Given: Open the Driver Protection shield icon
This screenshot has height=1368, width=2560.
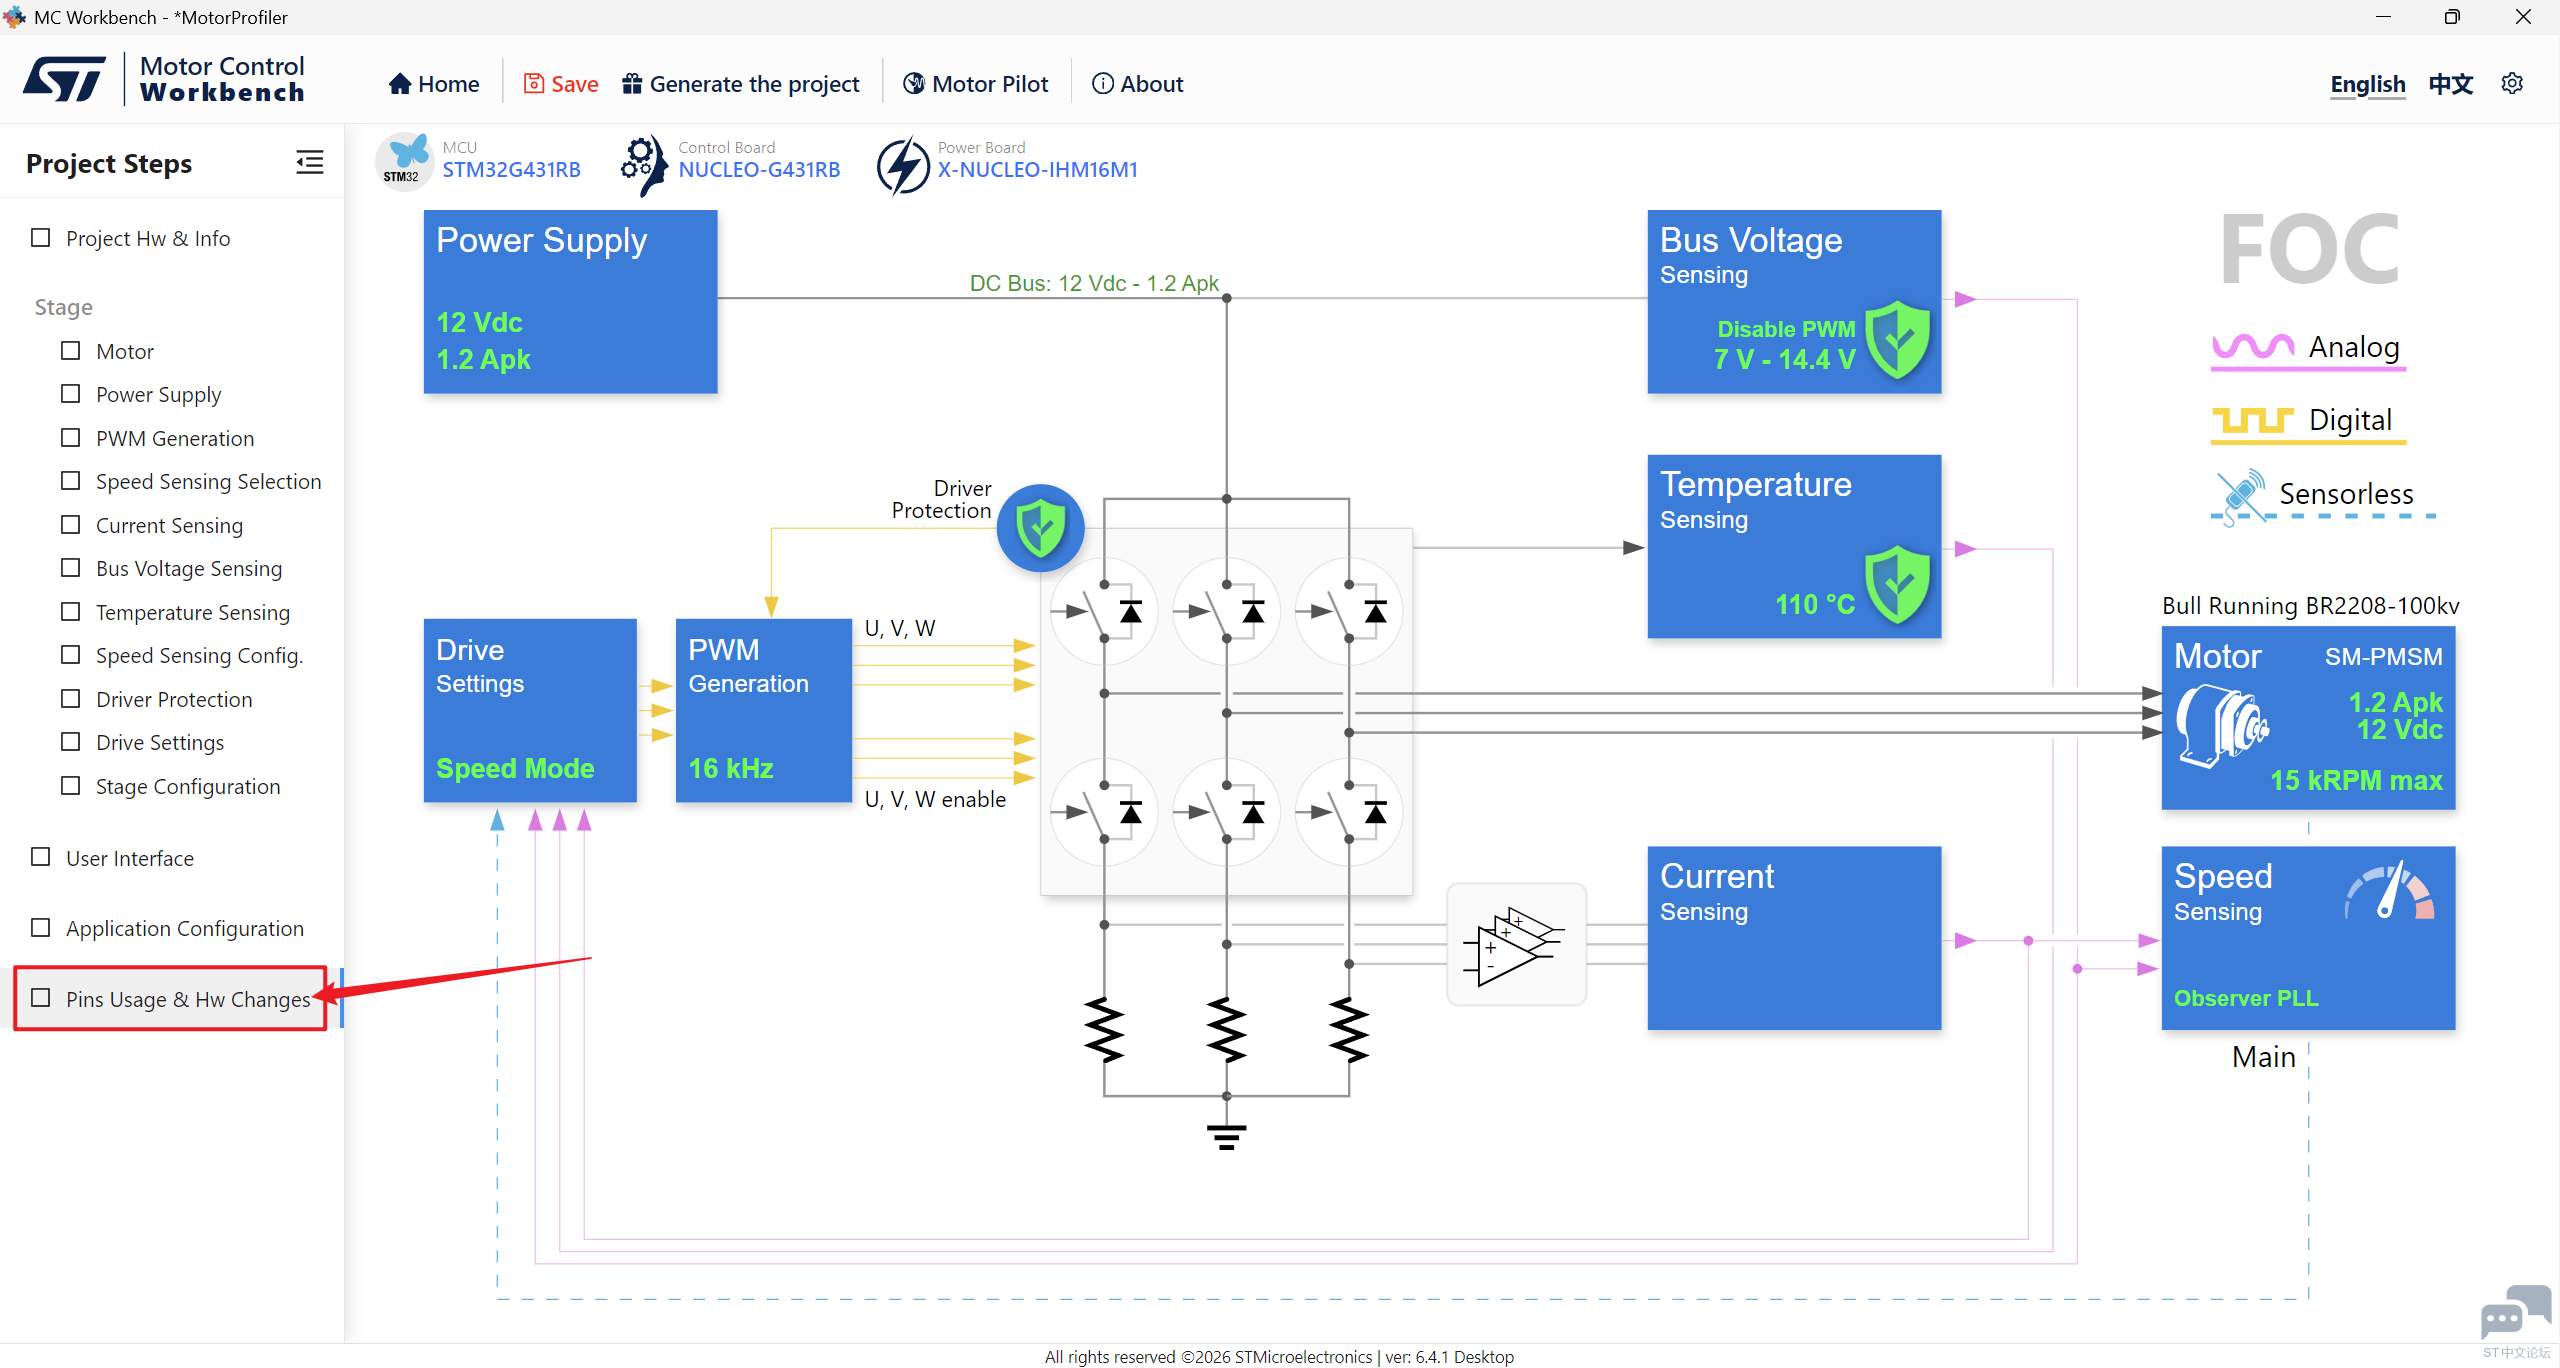Looking at the screenshot, I should 1040,527.
